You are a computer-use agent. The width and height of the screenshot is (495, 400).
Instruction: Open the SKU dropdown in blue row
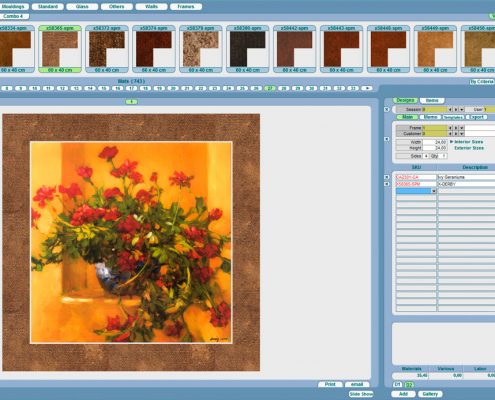pos(434,191)
